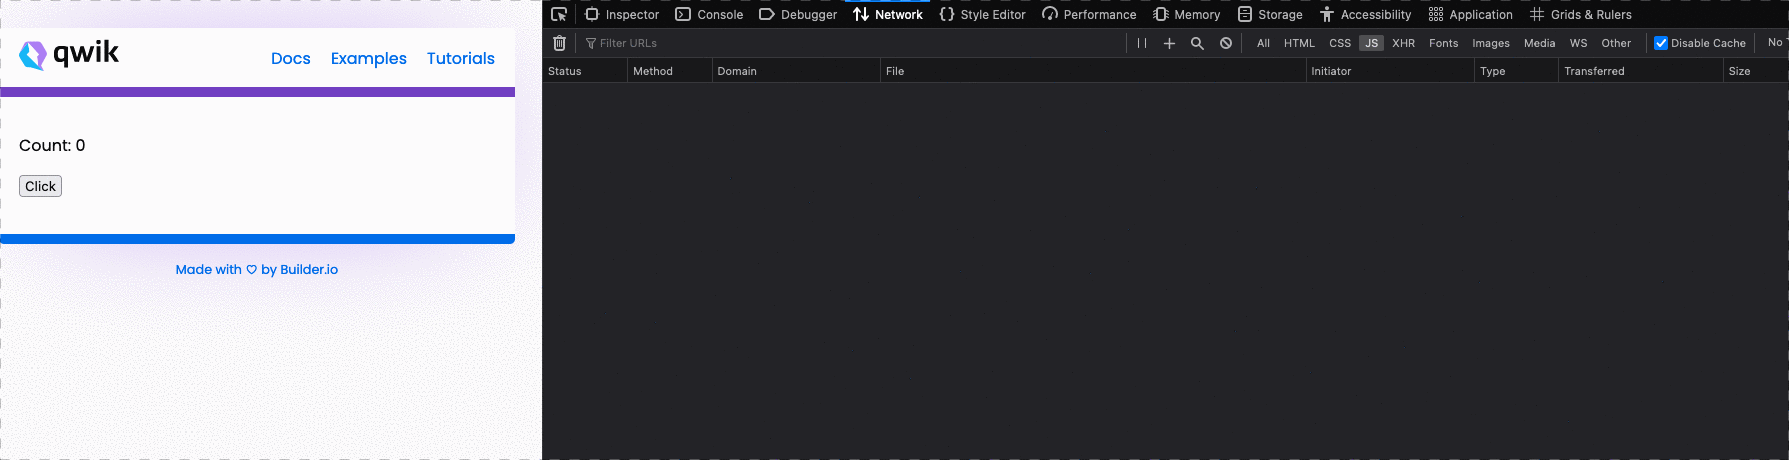Viewport: 1789px width, 460px height.
Task: Follow the Made with ♡ by Builder.io link
Action: pyautogui.click(x=257, y=269)
